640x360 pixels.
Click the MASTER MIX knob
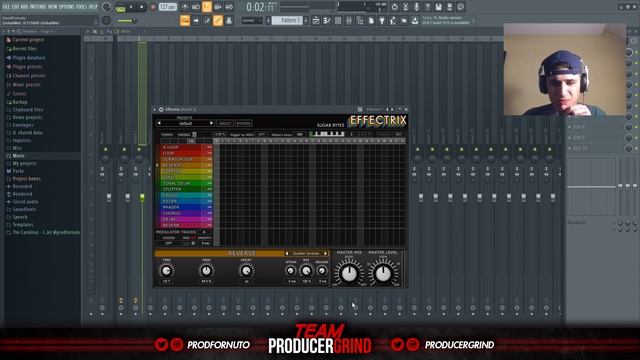[x=349, y=274]
